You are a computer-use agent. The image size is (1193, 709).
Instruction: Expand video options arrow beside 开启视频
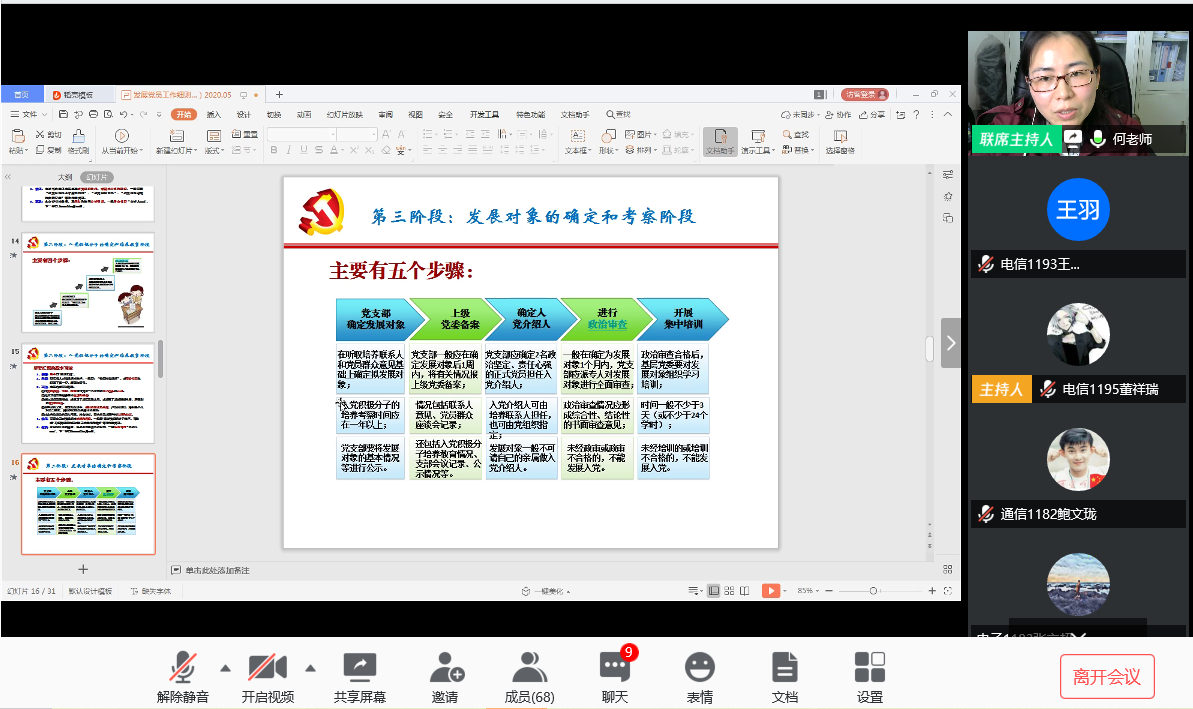click(x=310, y=668)
